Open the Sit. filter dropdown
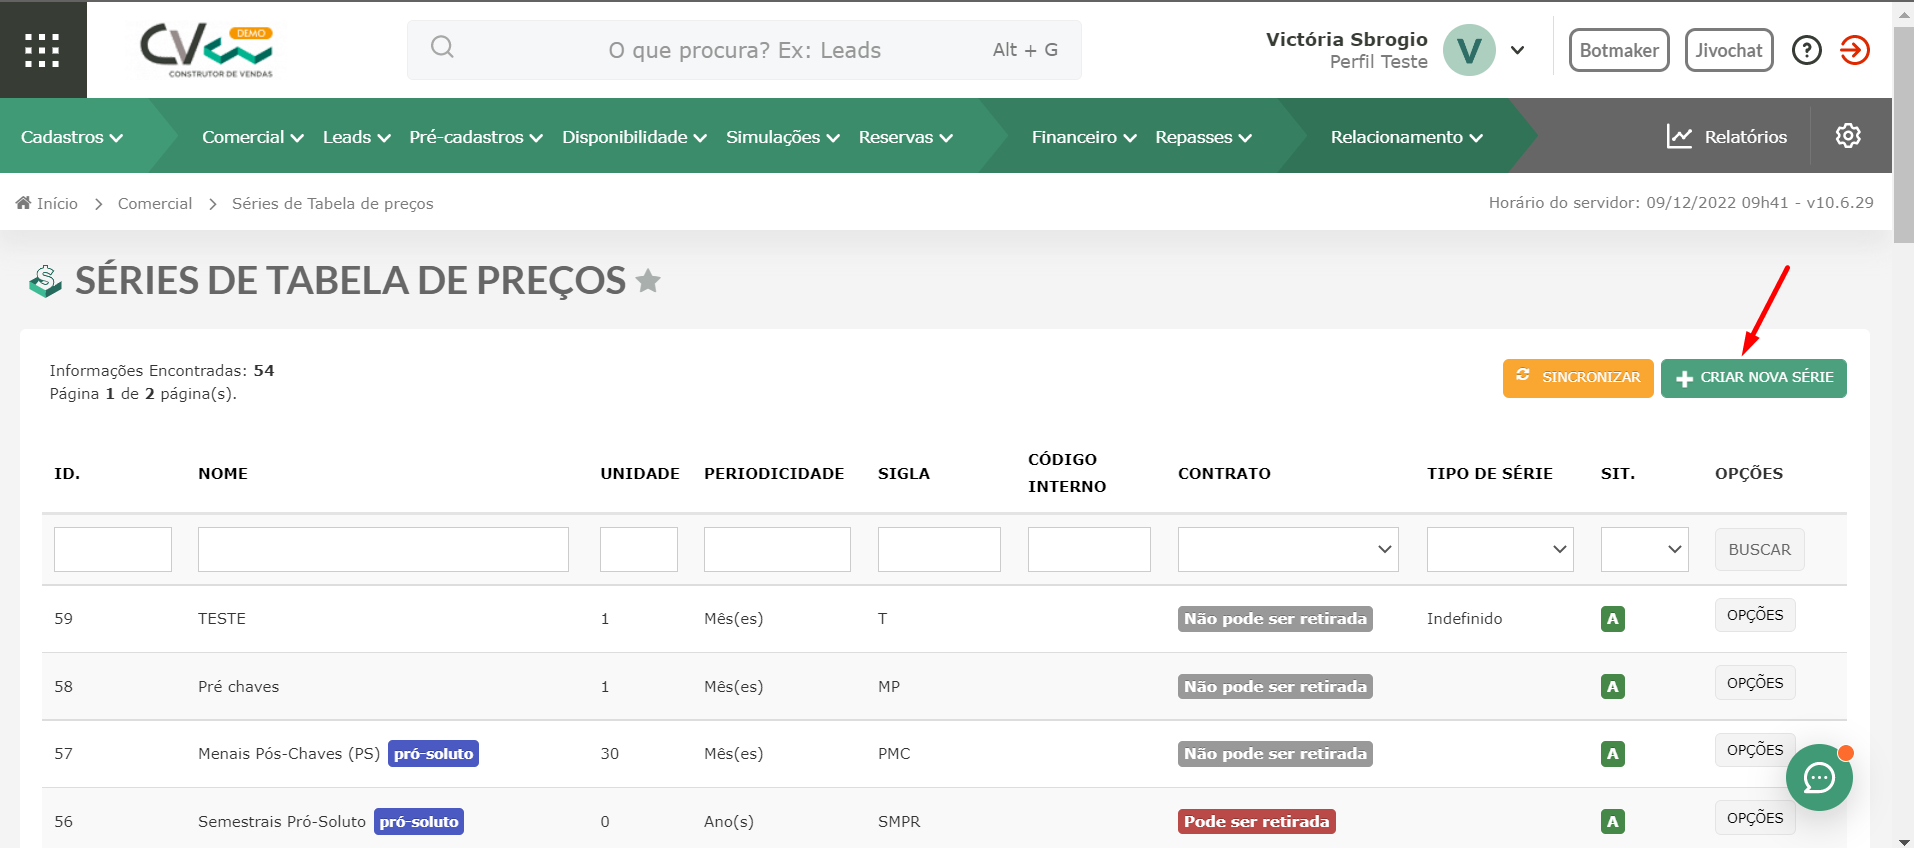The image size is (1914, 848). pos(1644,549)
